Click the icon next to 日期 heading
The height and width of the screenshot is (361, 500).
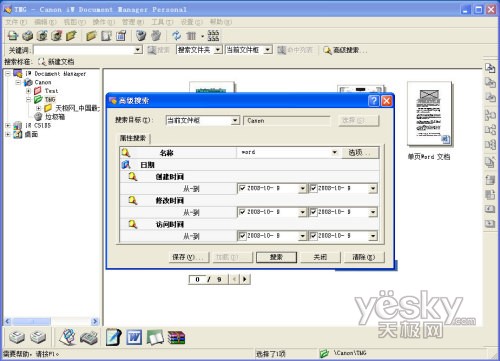pyautogui.click(x=126, y=165)
